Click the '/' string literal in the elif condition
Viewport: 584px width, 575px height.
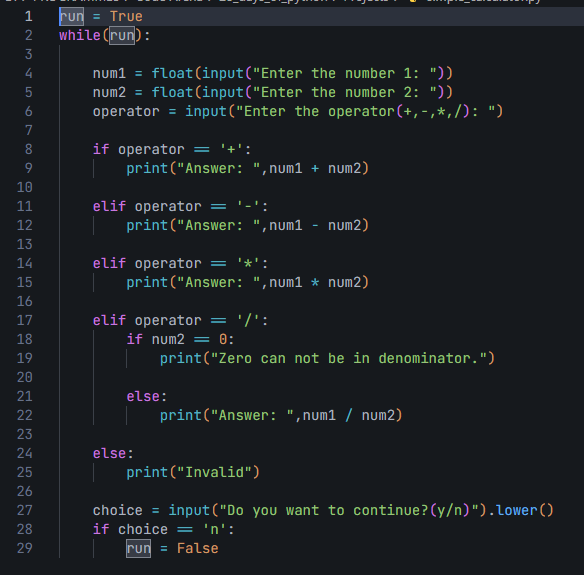point(248,320)
